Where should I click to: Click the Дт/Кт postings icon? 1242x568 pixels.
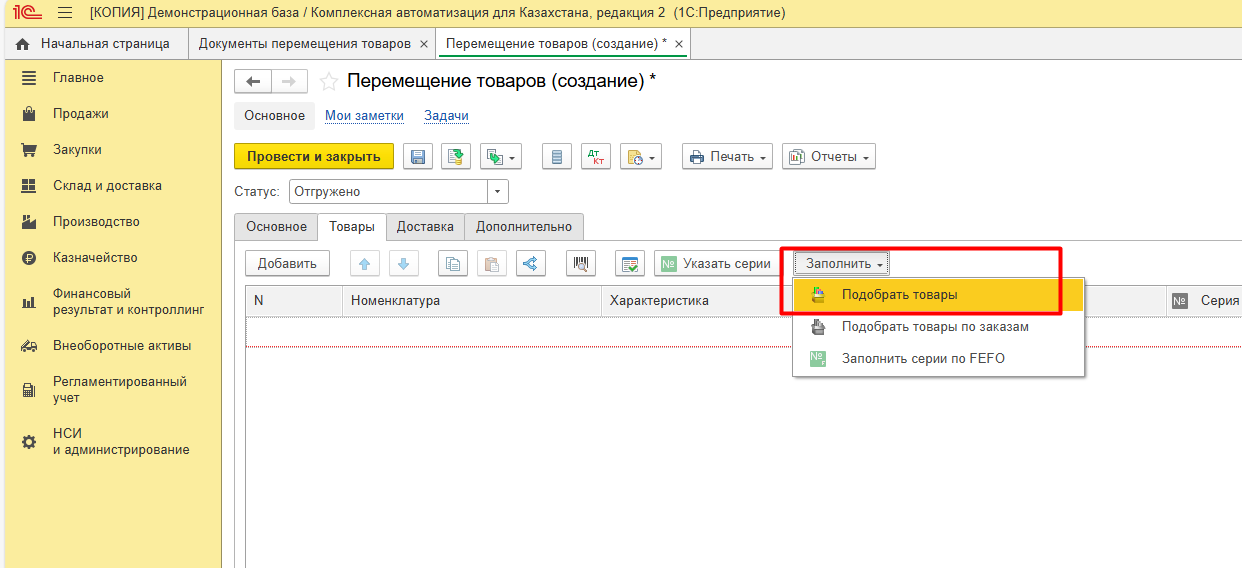coord(596,157)
